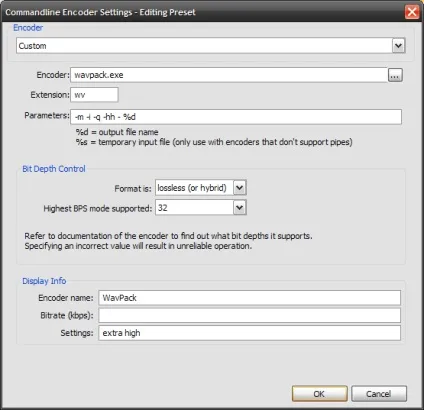Open the Highest BPS mode supported dropdown showing 32
The width and height of the screenshot is (424, 410).
tap(201, 208)
